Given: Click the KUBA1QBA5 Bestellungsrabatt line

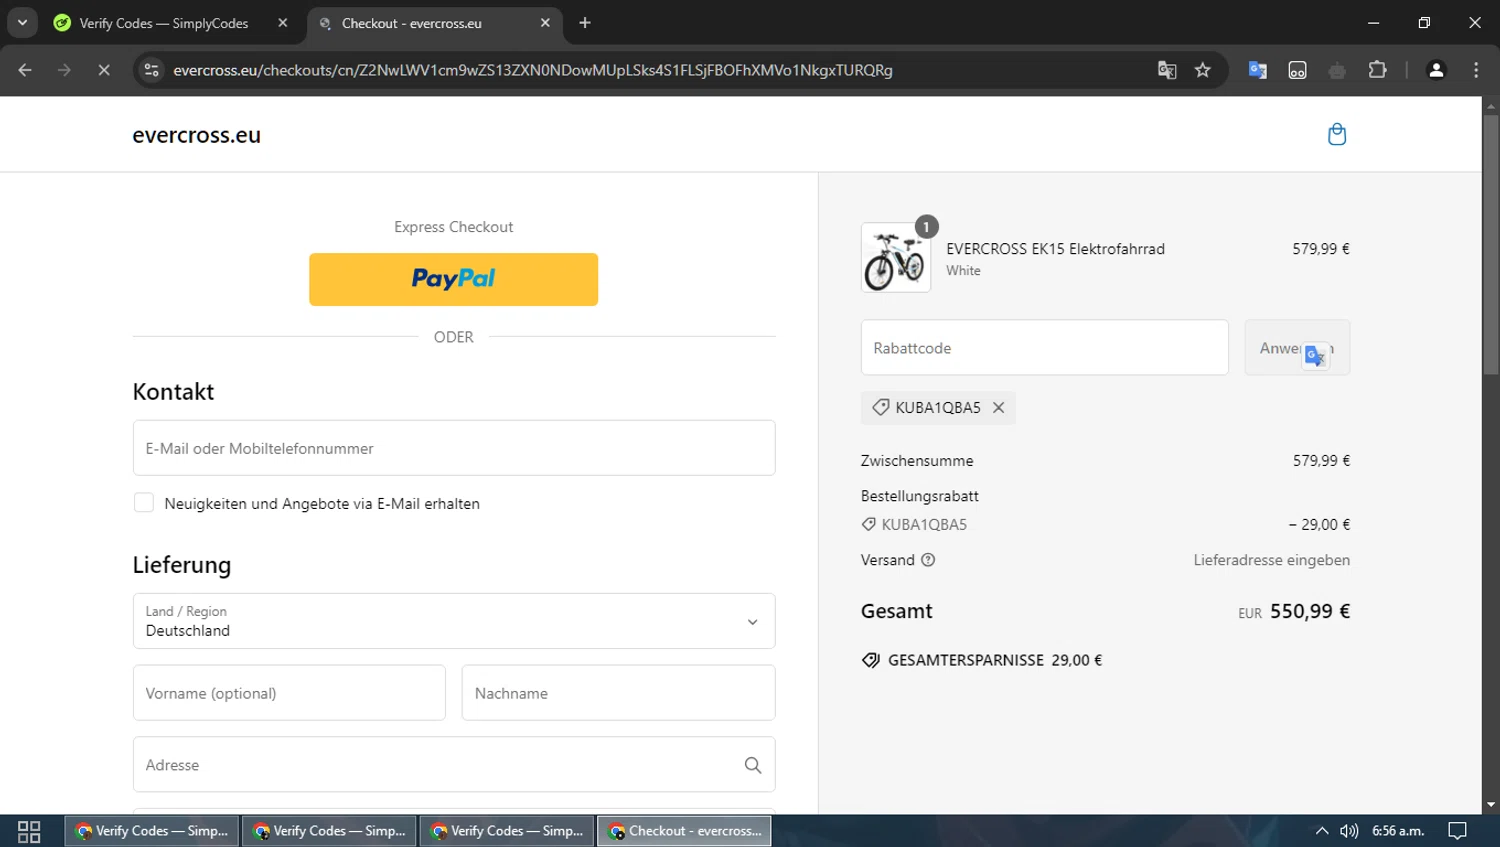Looking at the screenshot, I should point(1105,524).
